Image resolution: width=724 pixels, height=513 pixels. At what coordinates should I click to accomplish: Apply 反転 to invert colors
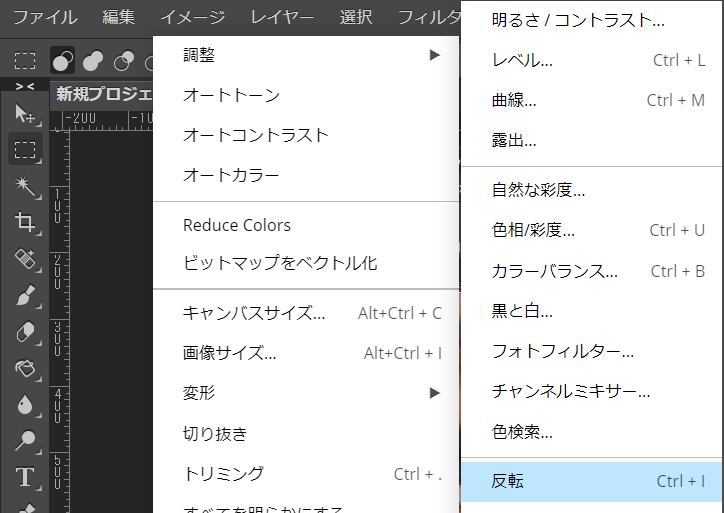pyautogui.click(x=591, y=482)
